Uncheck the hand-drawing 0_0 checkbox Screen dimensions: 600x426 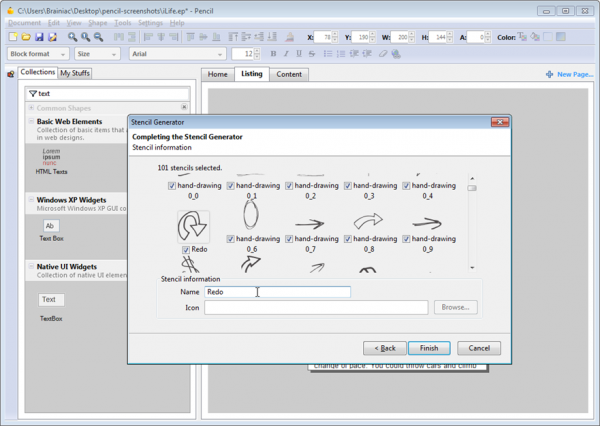pos(173,185)
